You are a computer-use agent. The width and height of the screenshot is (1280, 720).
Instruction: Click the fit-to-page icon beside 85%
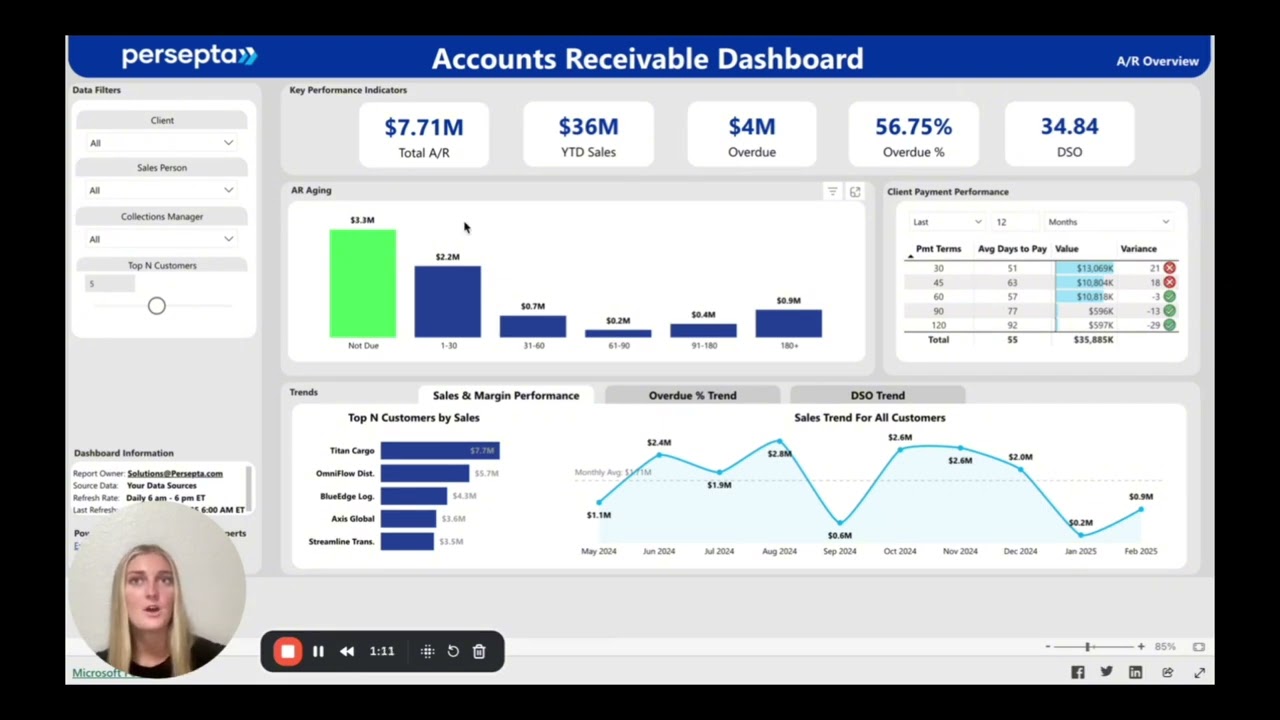pos(1199,647)
